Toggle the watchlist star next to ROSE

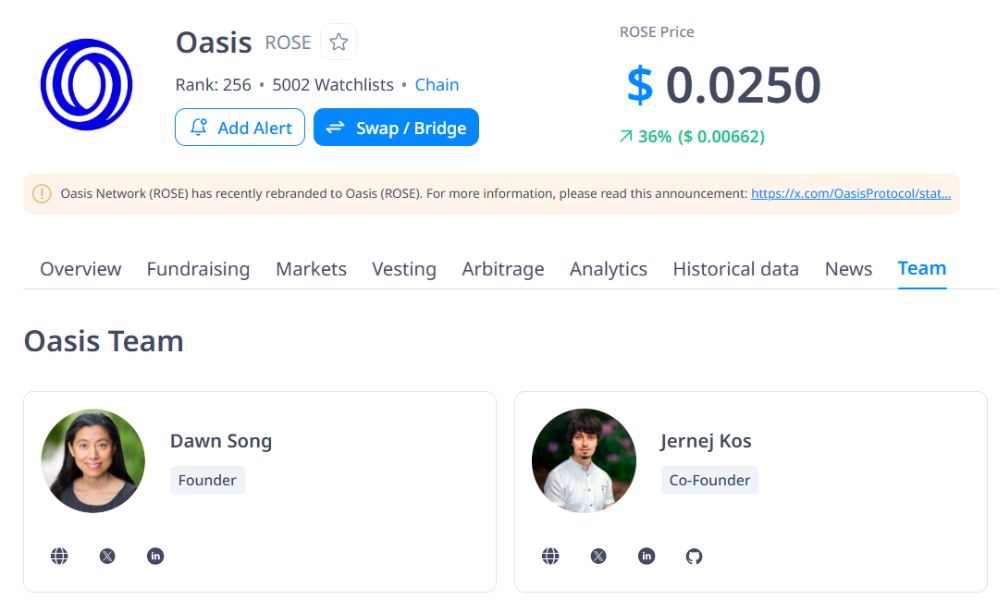pos(338,42)
